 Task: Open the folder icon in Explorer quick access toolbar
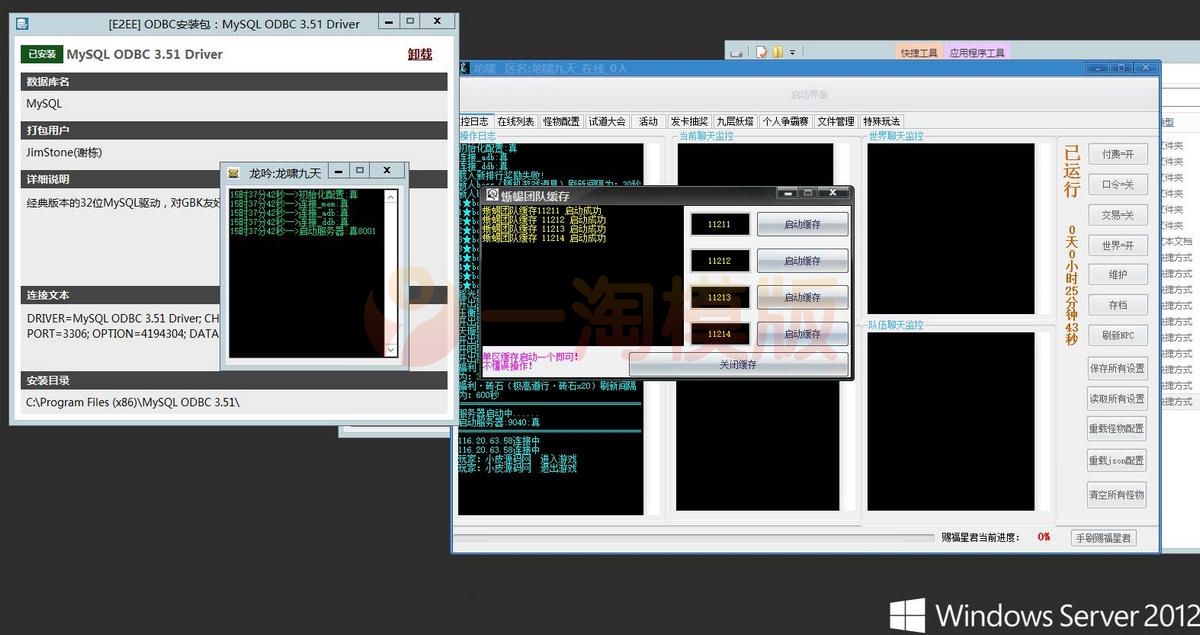(777, 51)
